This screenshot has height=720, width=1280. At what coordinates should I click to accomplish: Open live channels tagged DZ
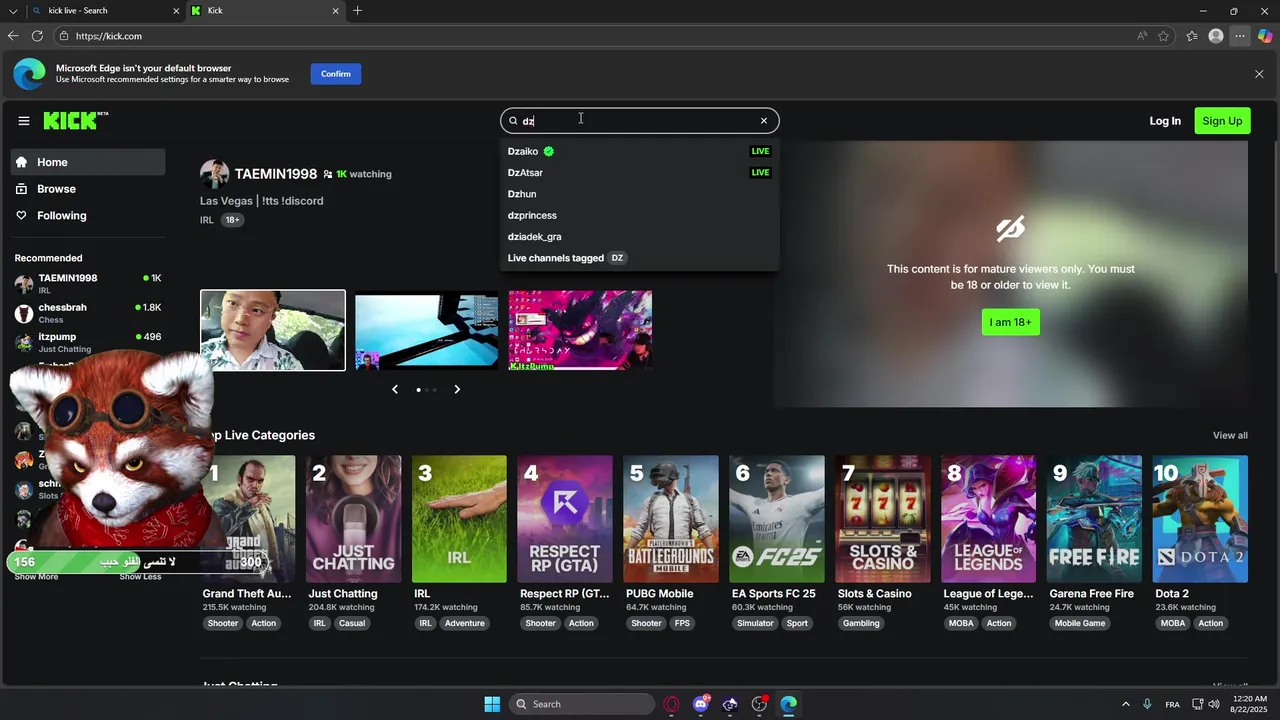(x=639, y=258)
